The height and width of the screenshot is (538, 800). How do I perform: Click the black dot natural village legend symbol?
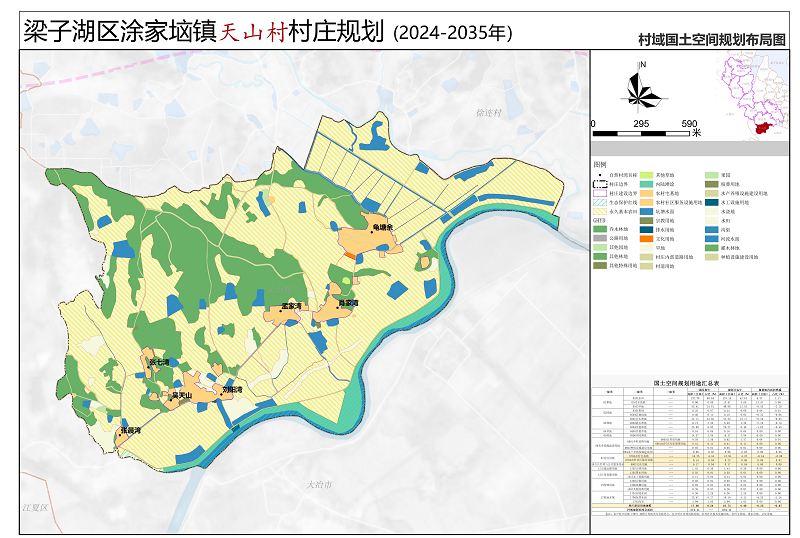tap(601, 175)
